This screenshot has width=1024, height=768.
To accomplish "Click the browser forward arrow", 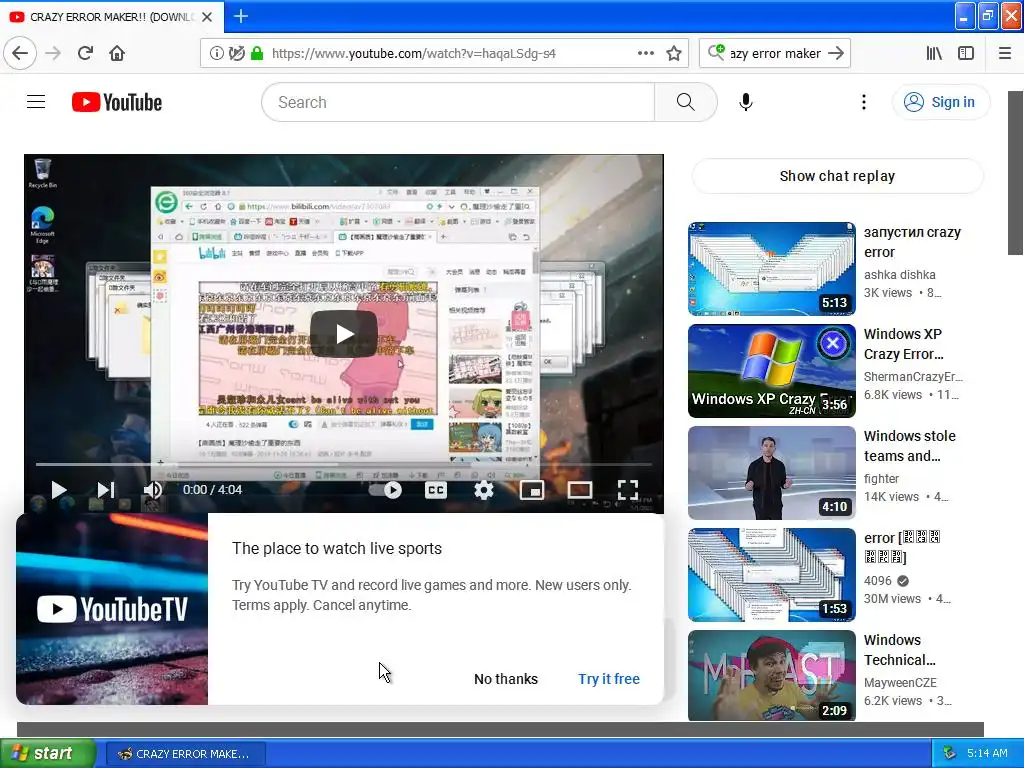I will click(x=53, y=53).
